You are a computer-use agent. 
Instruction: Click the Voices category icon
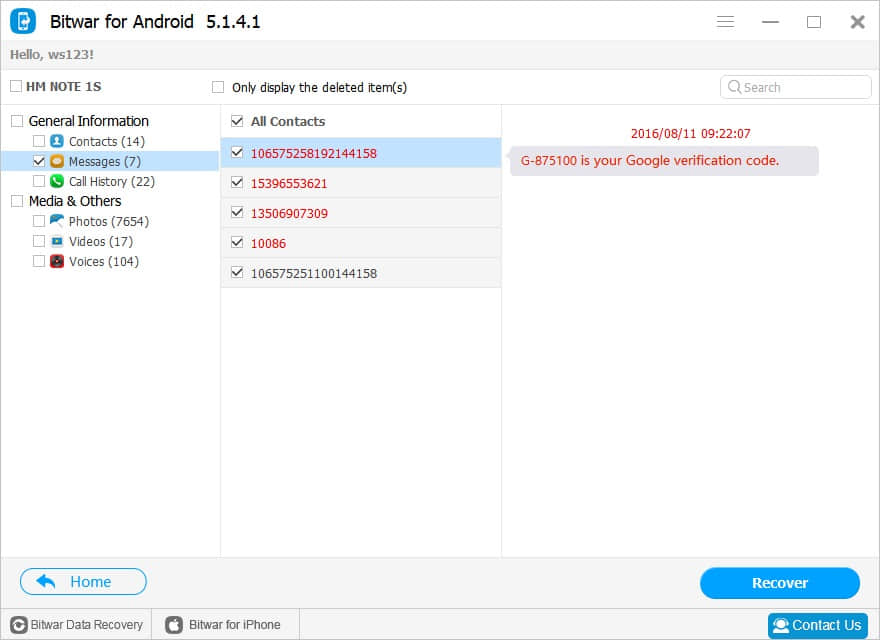57,261
